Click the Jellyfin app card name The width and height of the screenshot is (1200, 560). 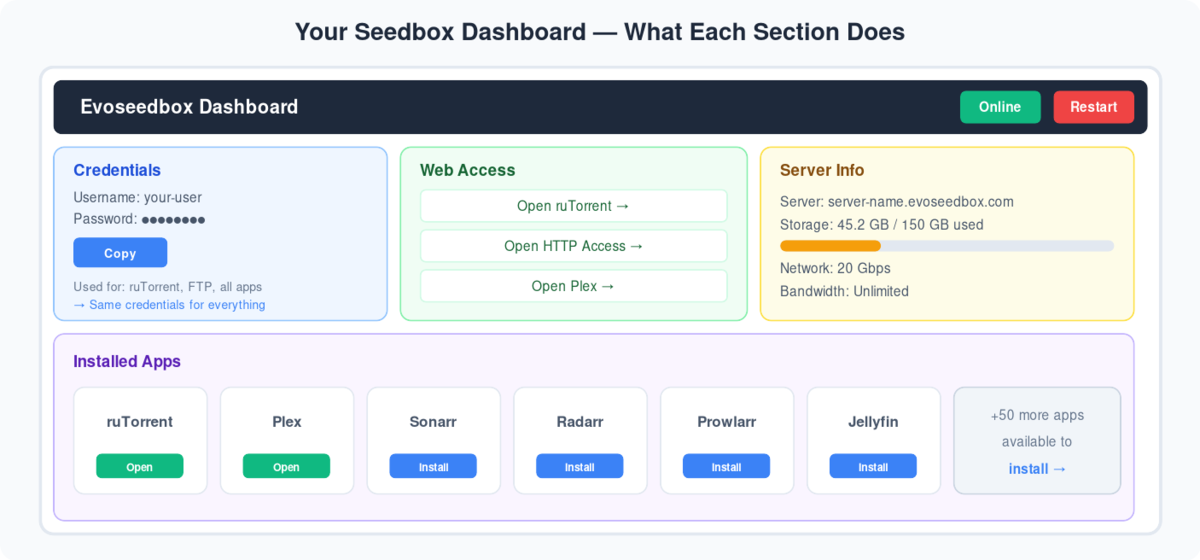point(873,422)
